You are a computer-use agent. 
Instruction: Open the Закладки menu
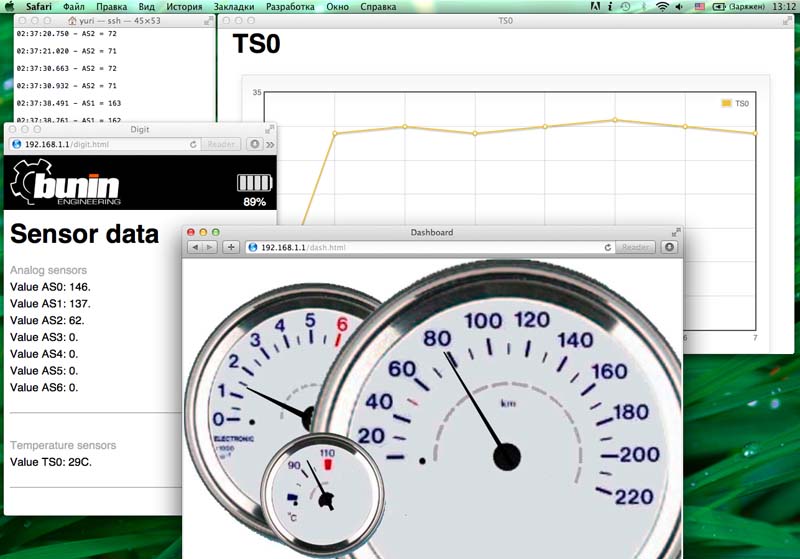tap(233, 7)
